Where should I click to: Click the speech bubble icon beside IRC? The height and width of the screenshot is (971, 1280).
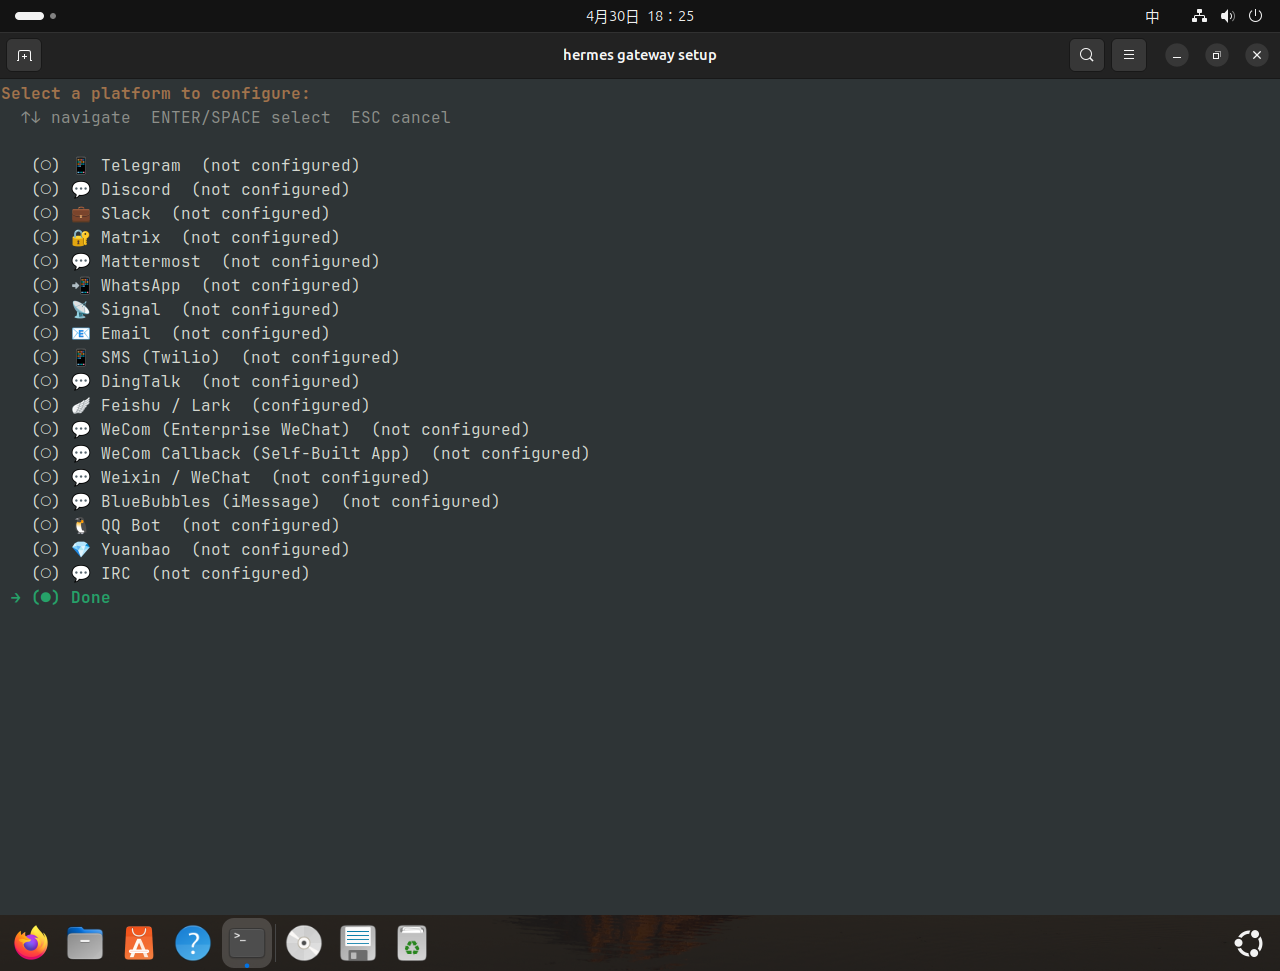click(81, 574)
